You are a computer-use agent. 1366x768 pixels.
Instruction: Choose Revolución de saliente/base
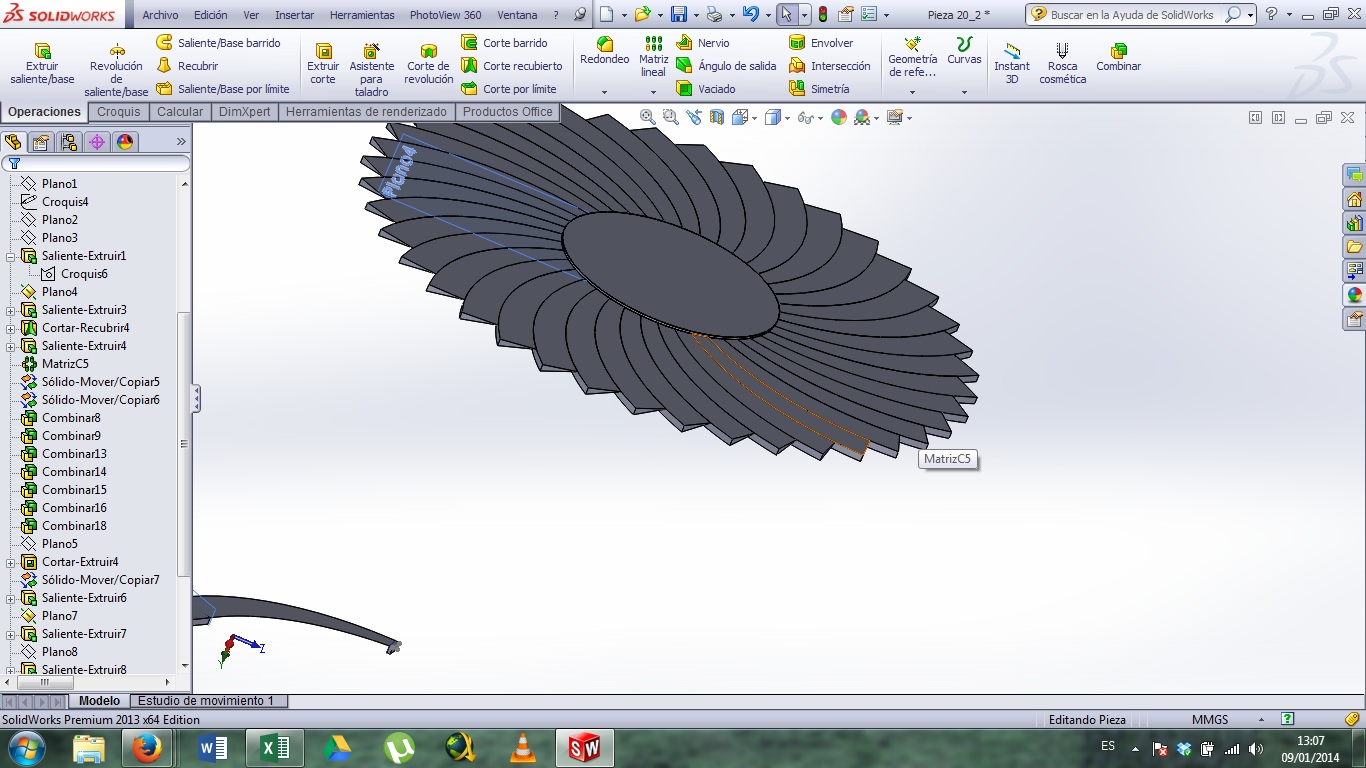click(x=116, y=70)
